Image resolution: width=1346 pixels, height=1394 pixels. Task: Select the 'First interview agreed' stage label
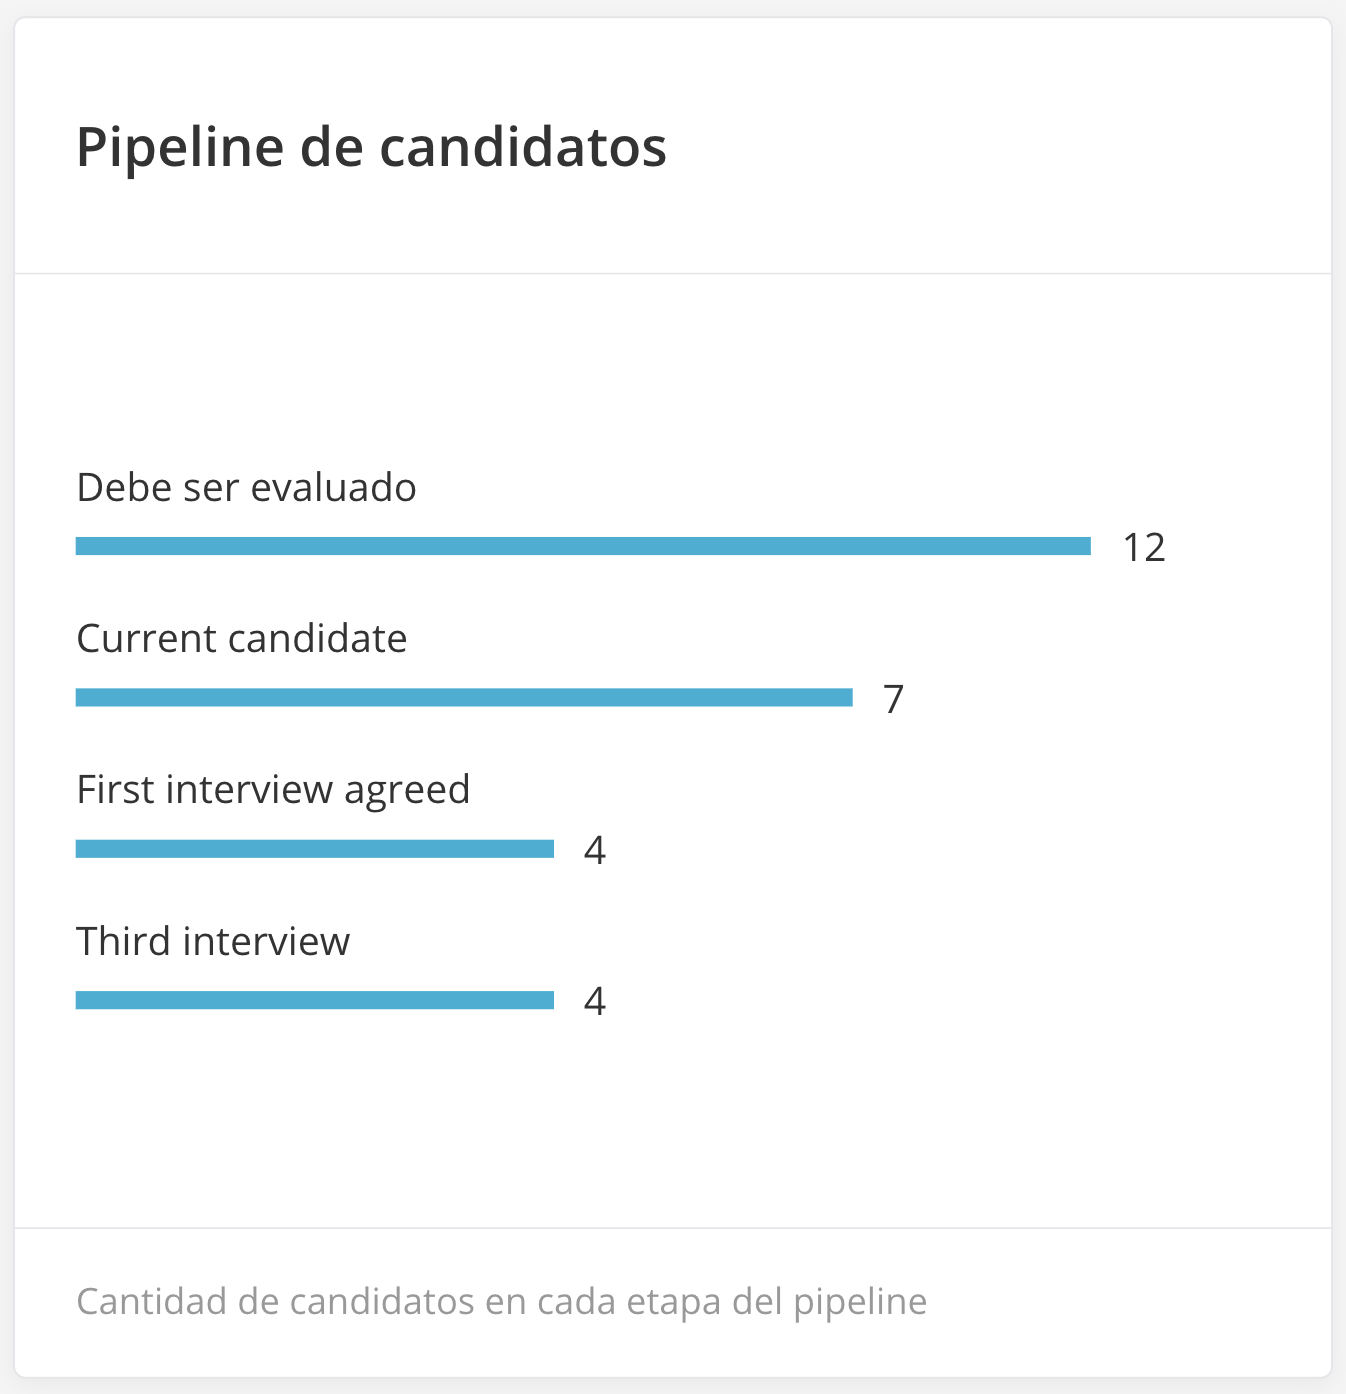(x=273, y=790)
